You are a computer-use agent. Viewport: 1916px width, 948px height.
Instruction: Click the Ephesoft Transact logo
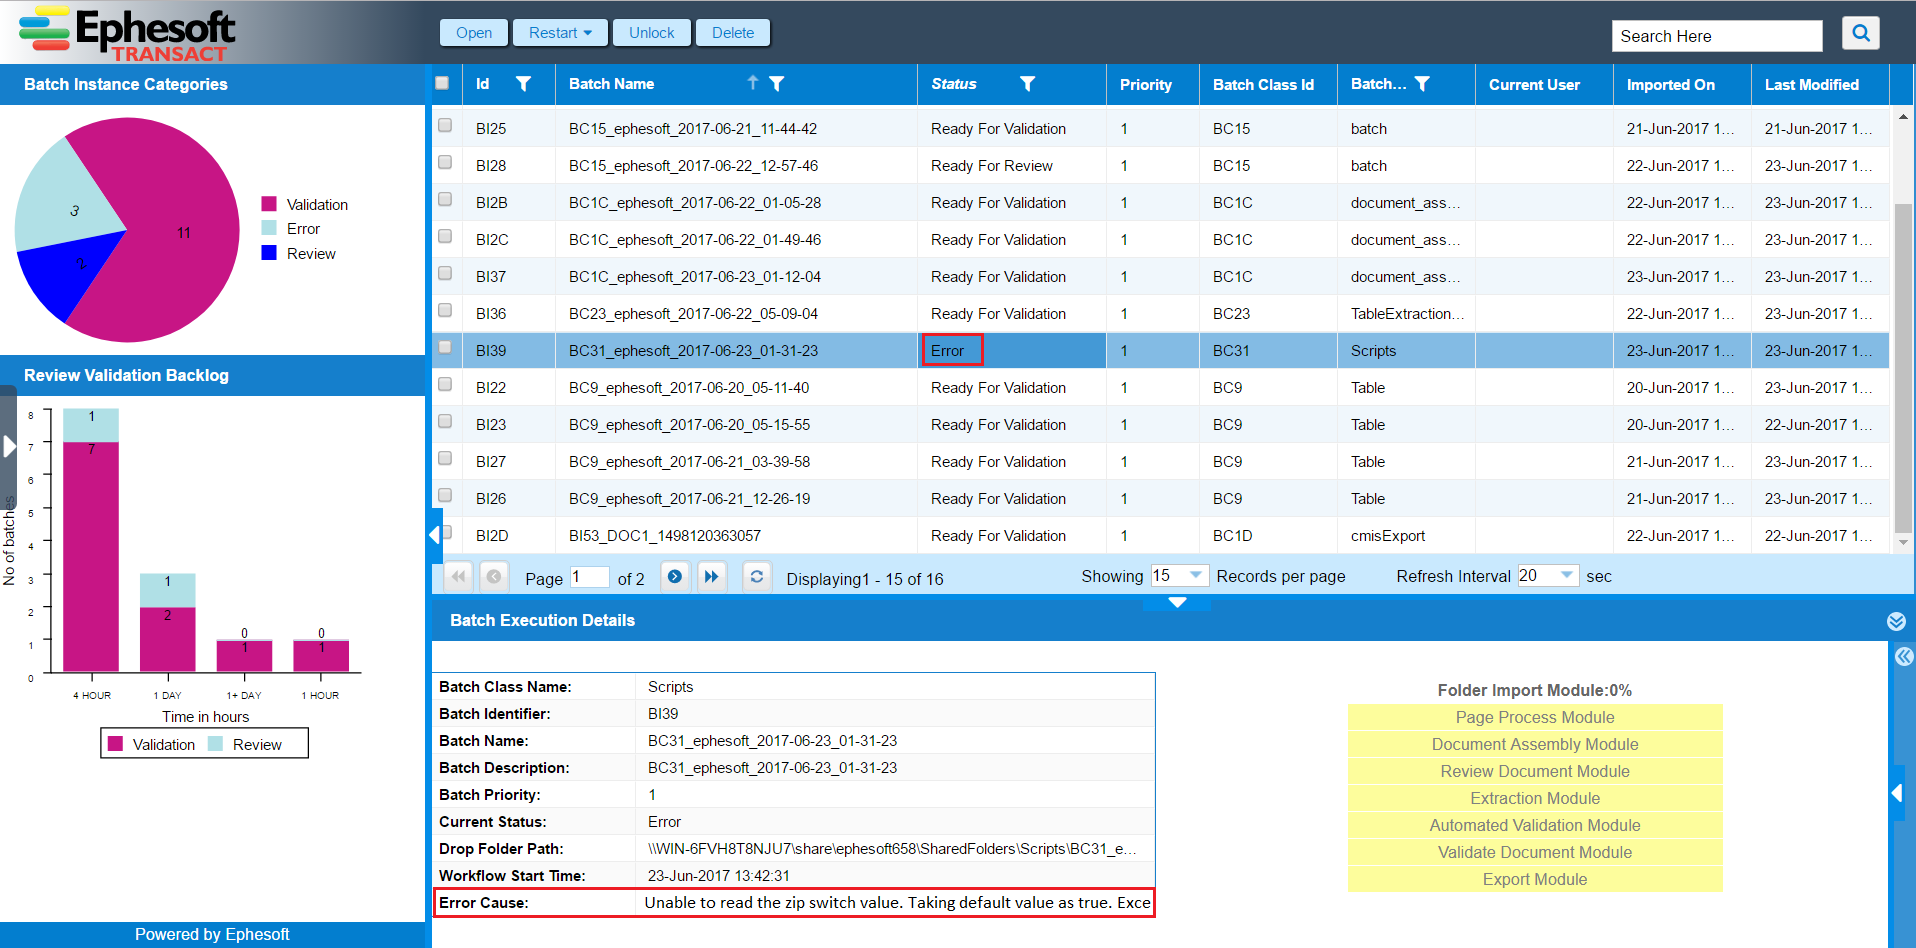(127, 34)
